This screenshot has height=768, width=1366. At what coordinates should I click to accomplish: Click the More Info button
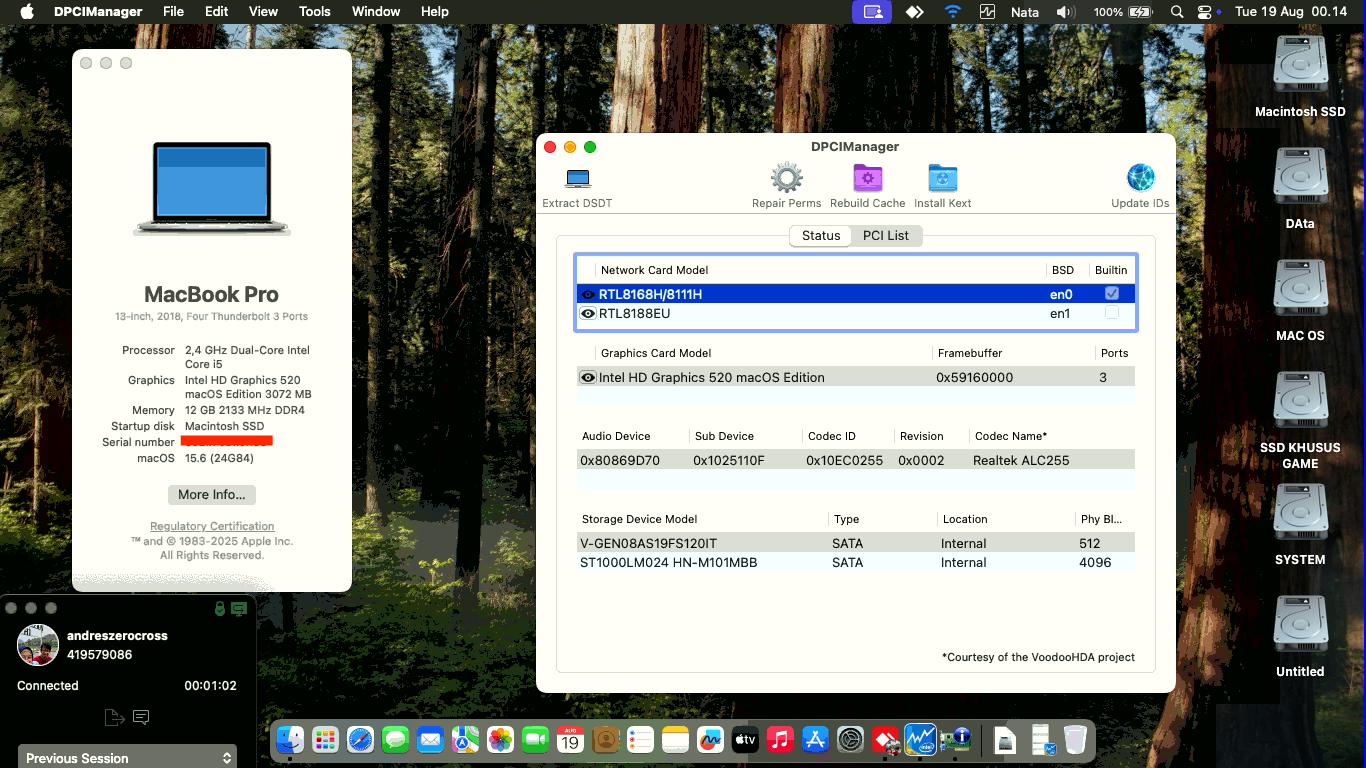tap(211, 494)
